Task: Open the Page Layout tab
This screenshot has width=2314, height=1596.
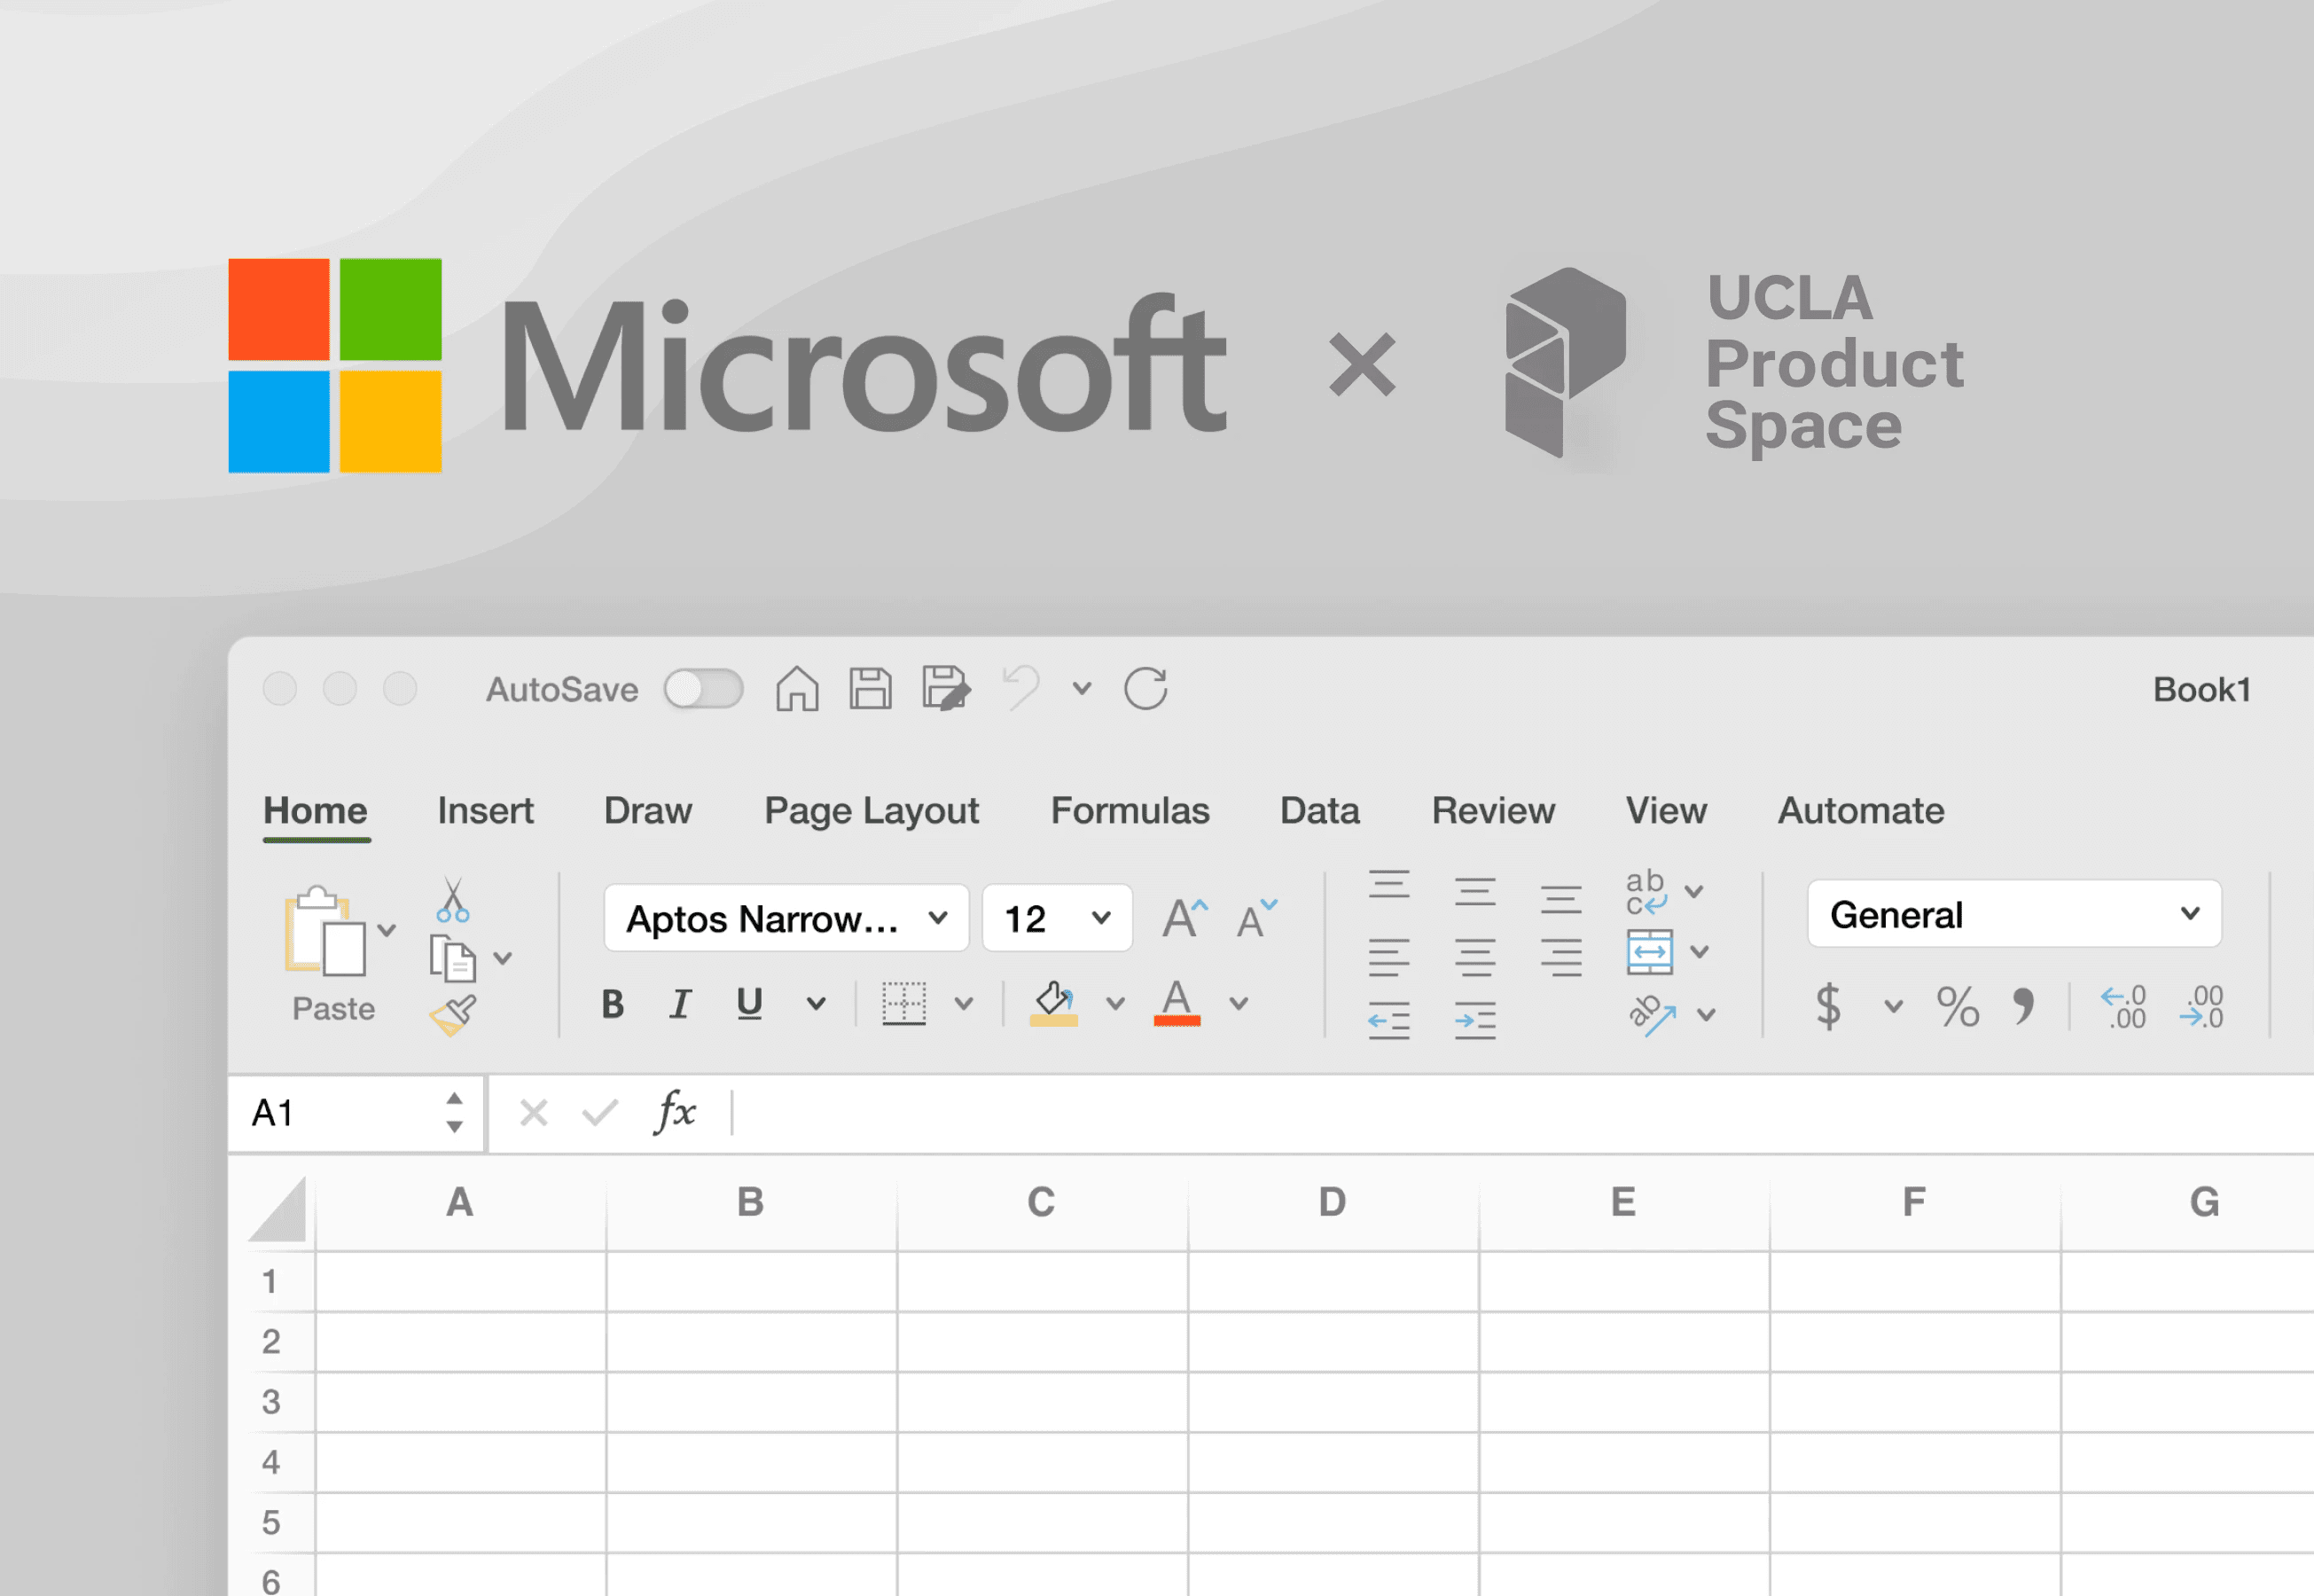Action: [x=871, y=811]
